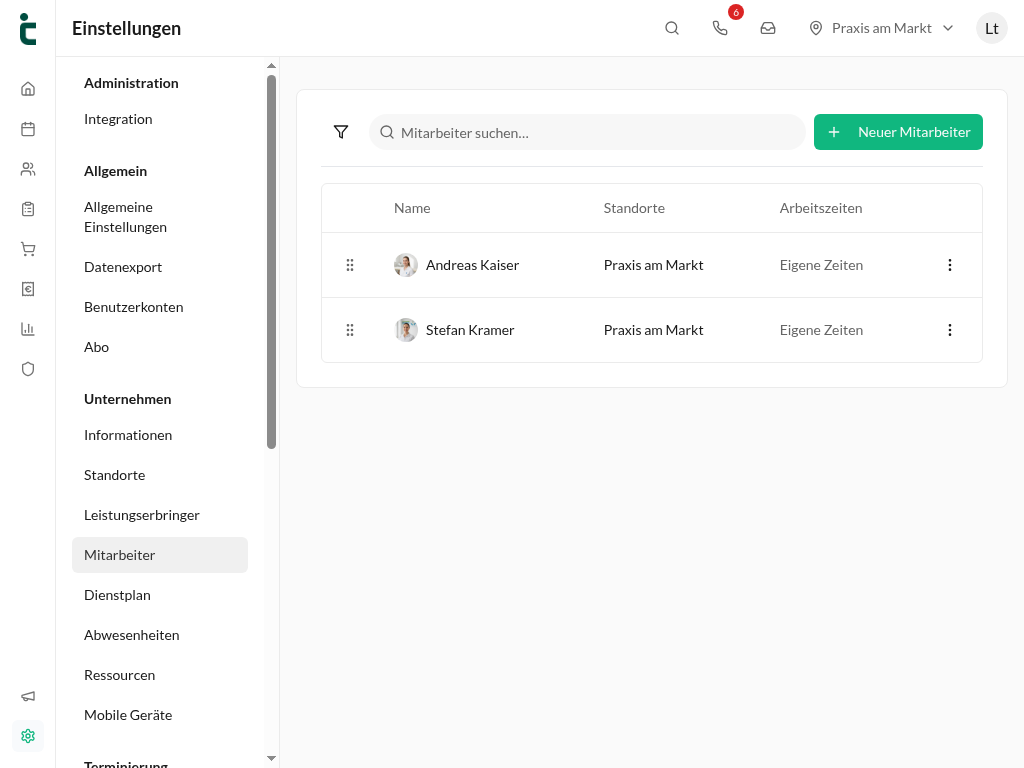Expand the Praxis am Markt location dropdown
The height and width of the screenshot is (768, 1024).
coord(882,28)
